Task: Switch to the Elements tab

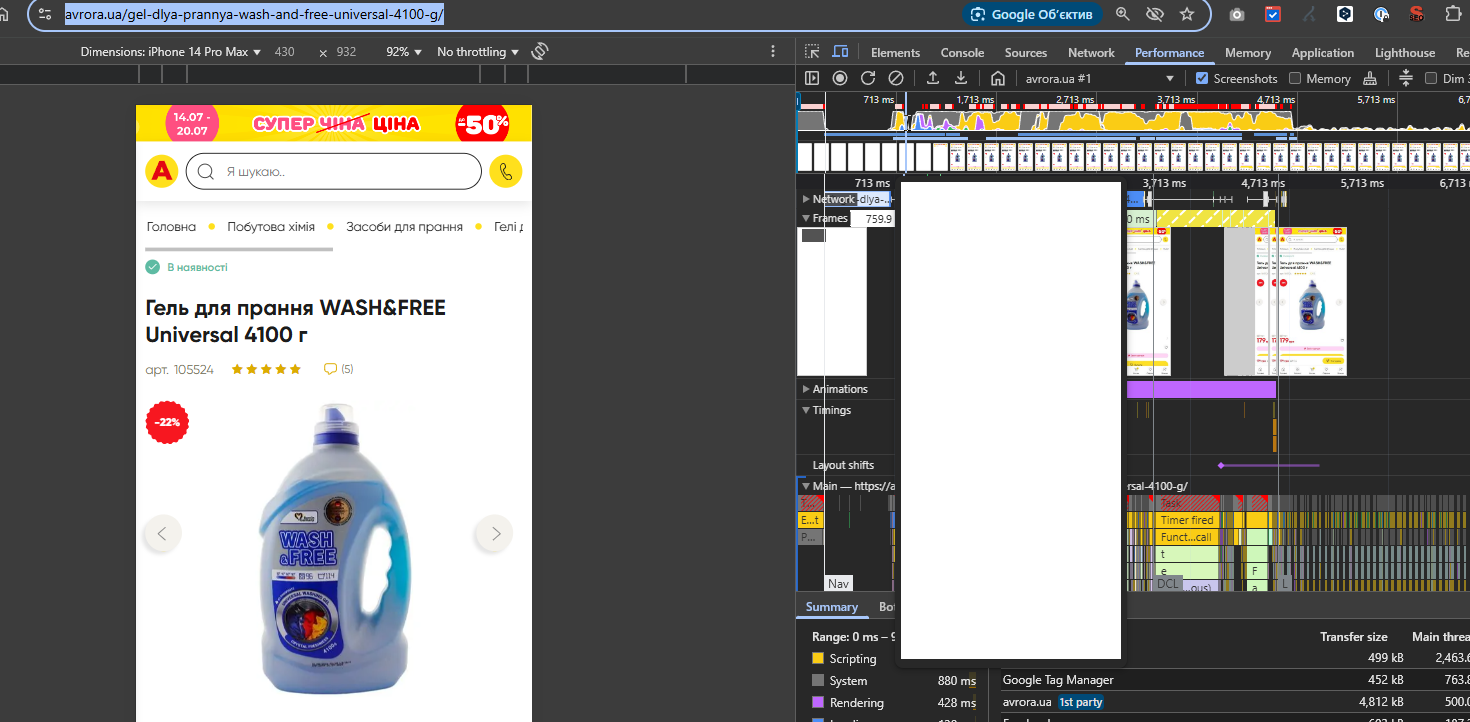Action: [895, 53]
